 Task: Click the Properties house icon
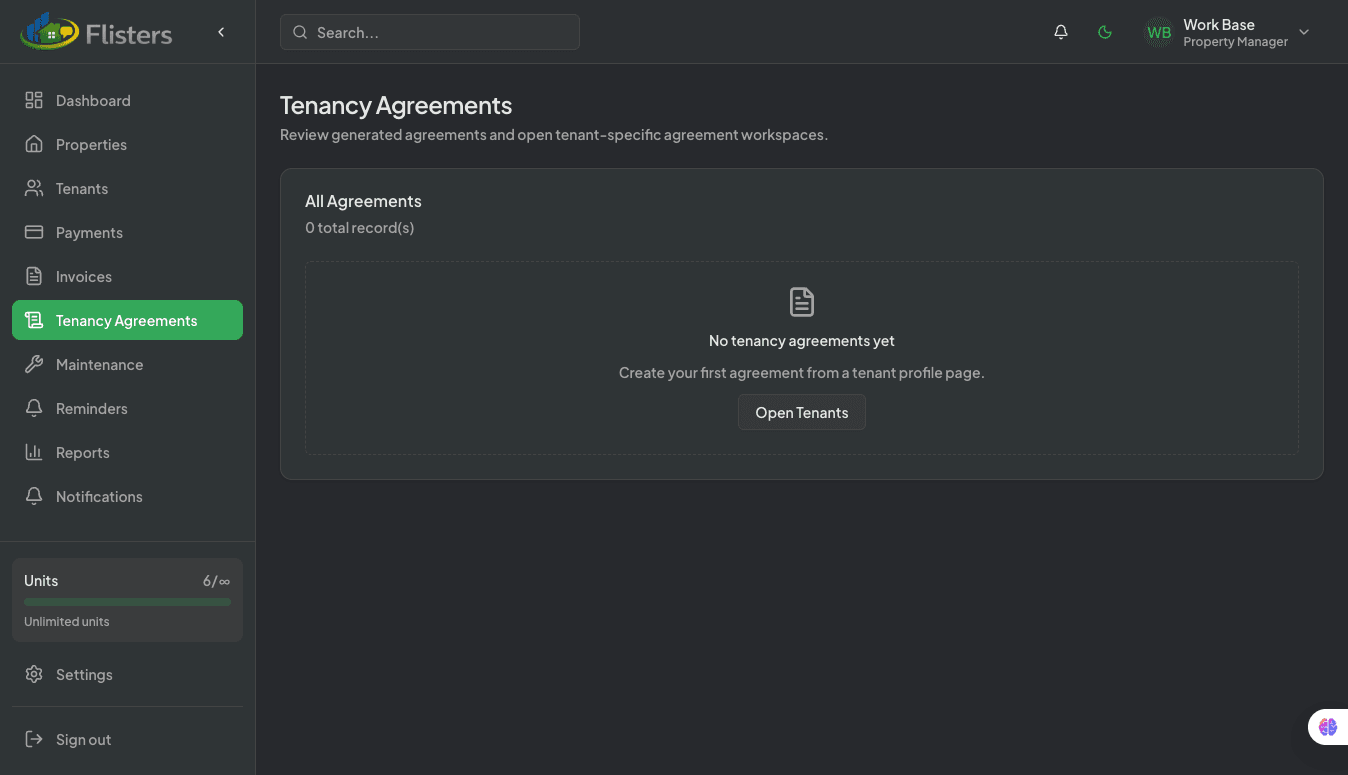click(34, 144)
